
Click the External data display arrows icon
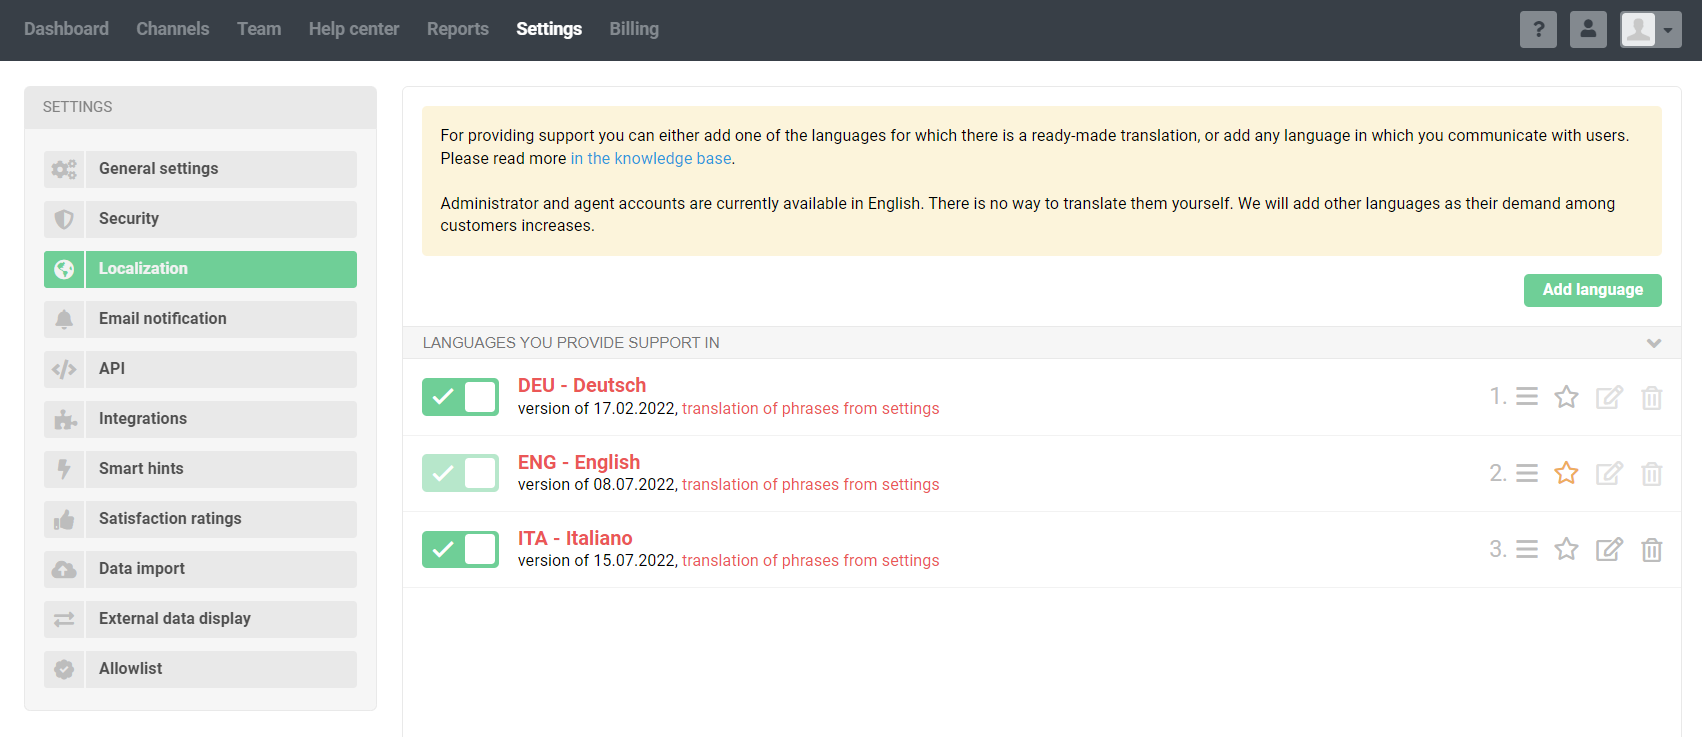64,619
